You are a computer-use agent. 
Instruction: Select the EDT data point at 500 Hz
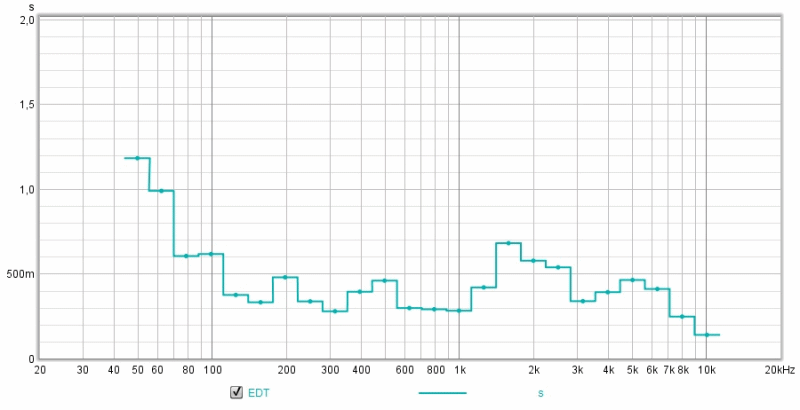pos(385,280)
